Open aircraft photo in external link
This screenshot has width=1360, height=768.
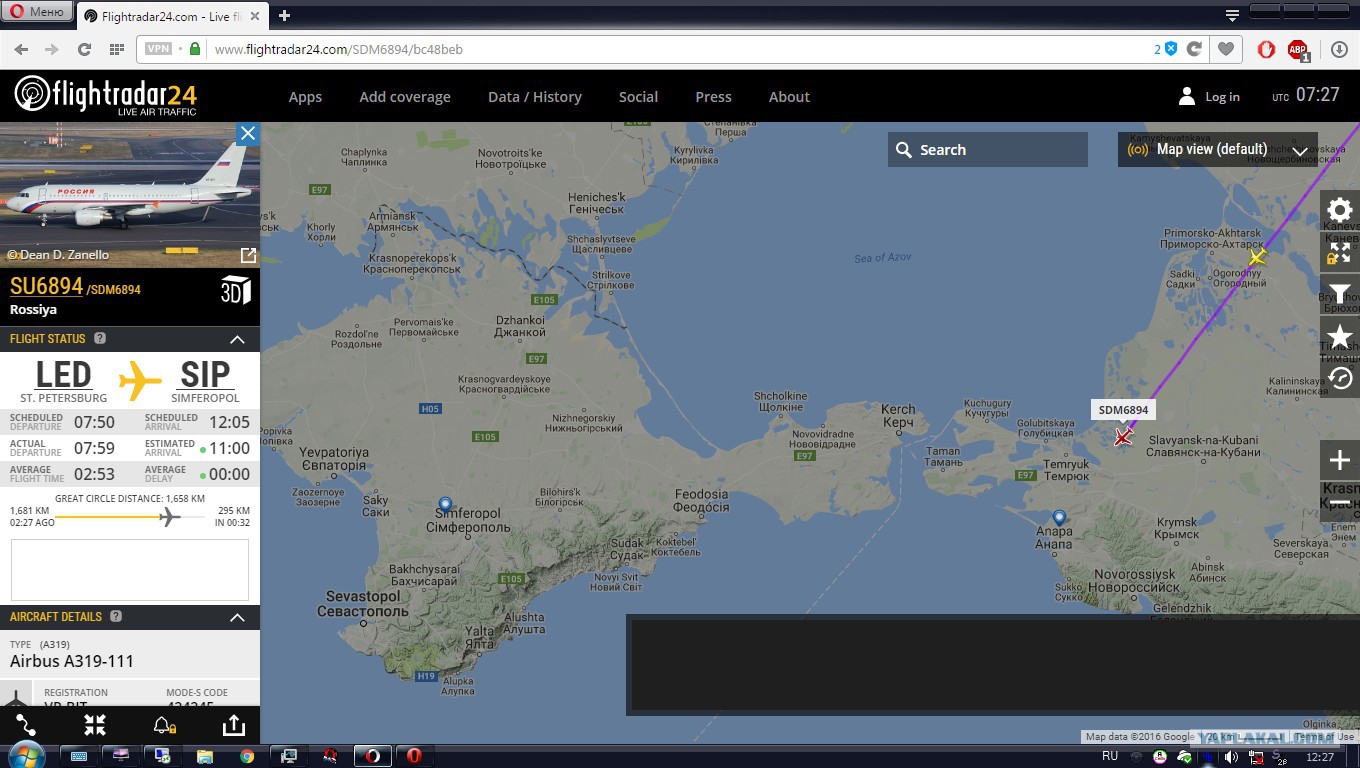[x=248, y=255]
